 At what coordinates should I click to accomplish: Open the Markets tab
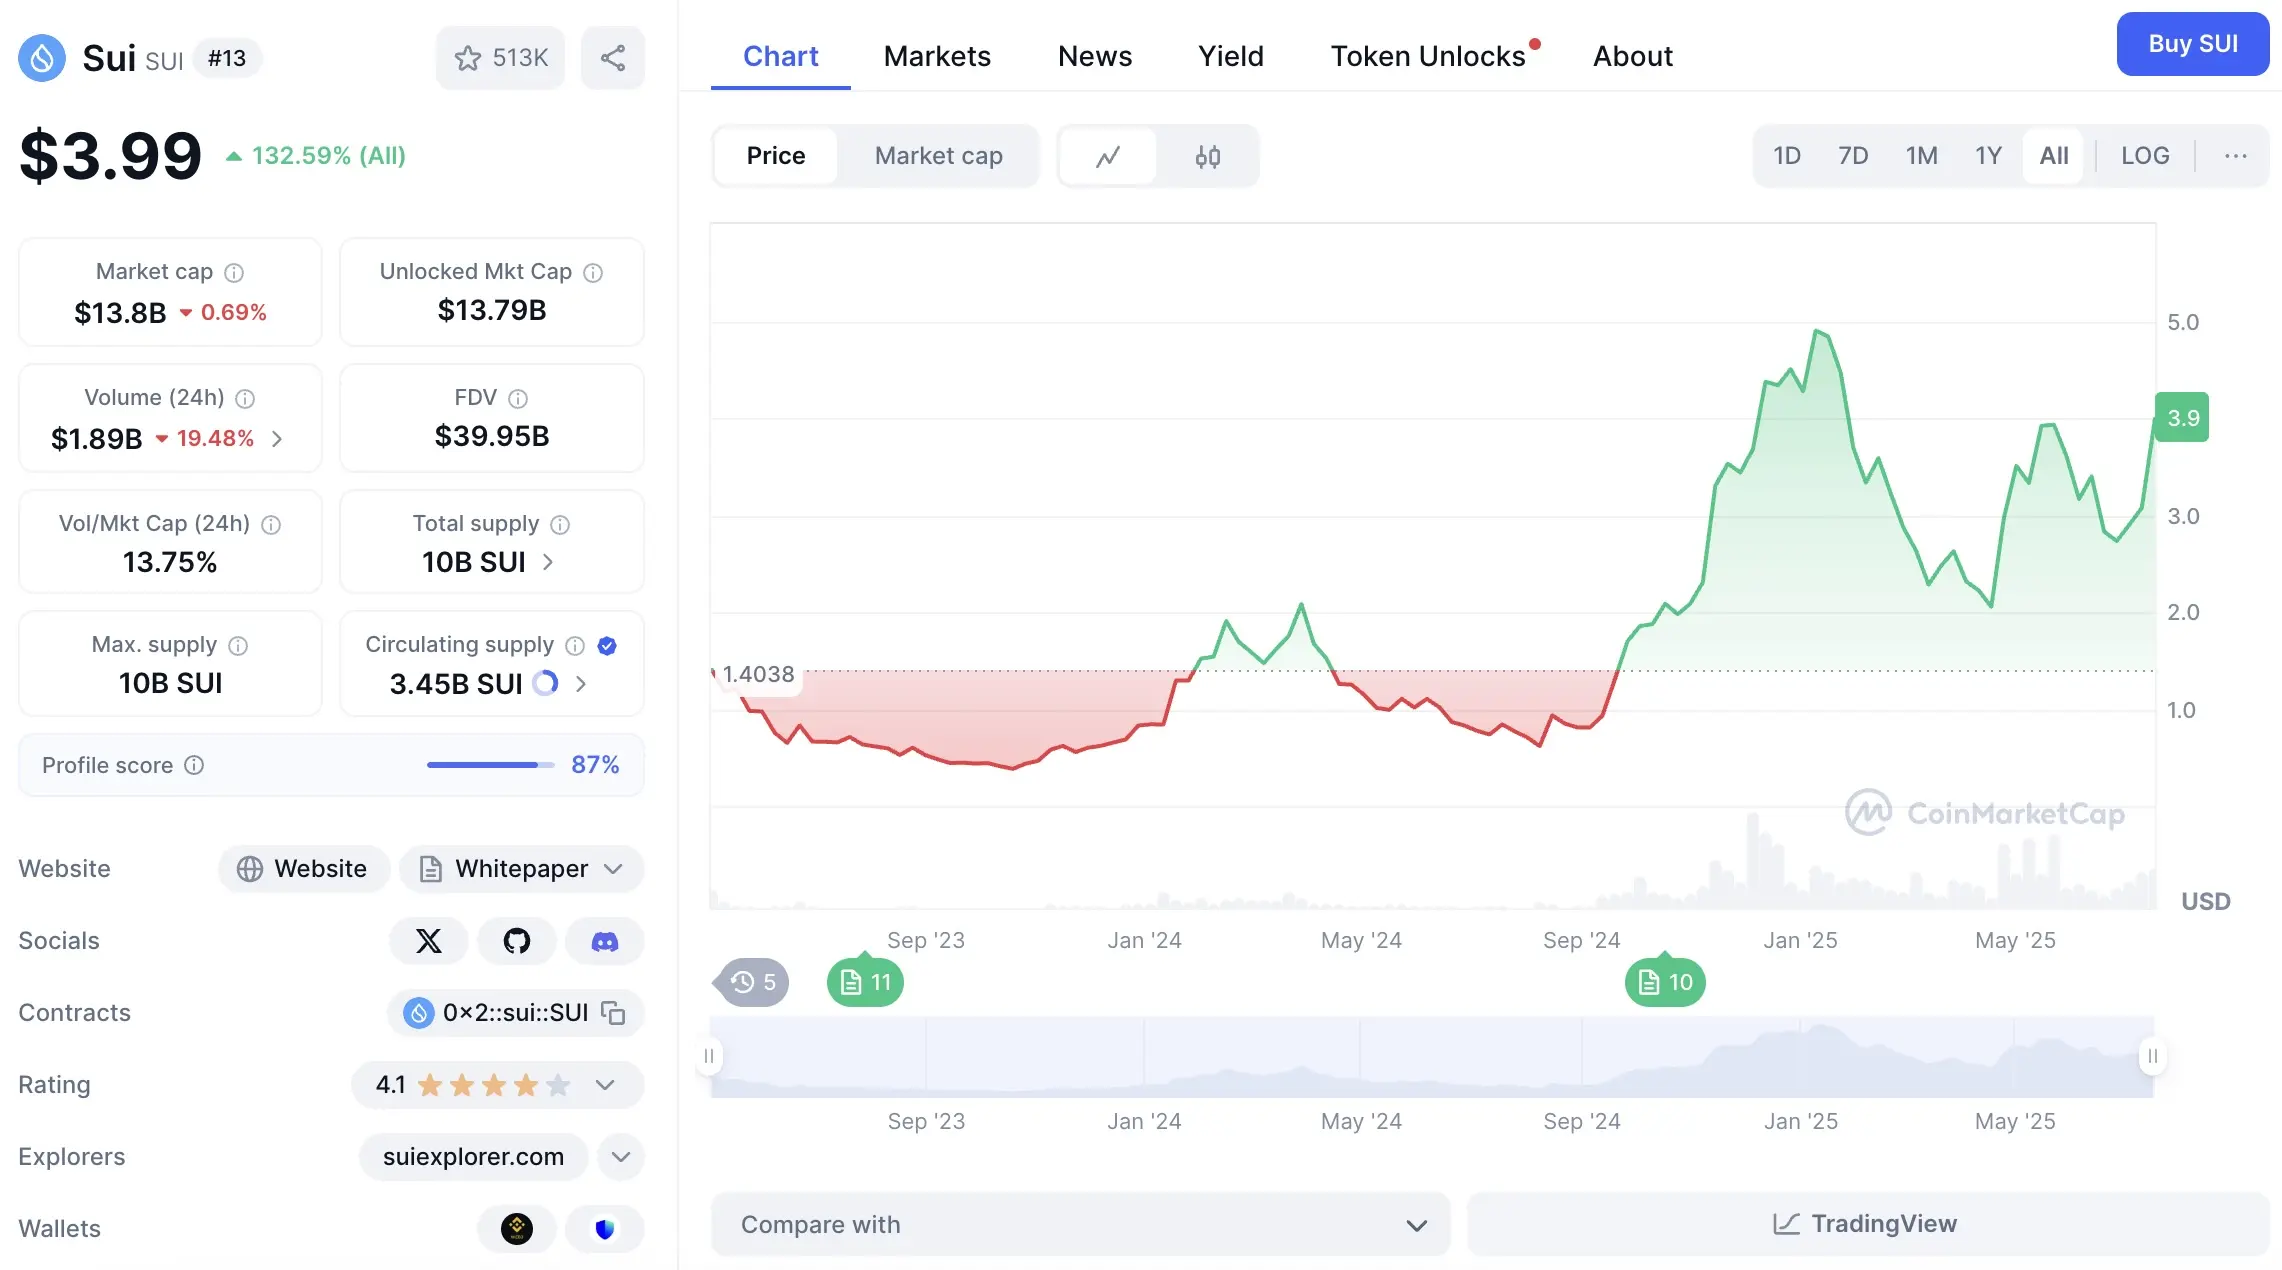[x=937, y=56]
